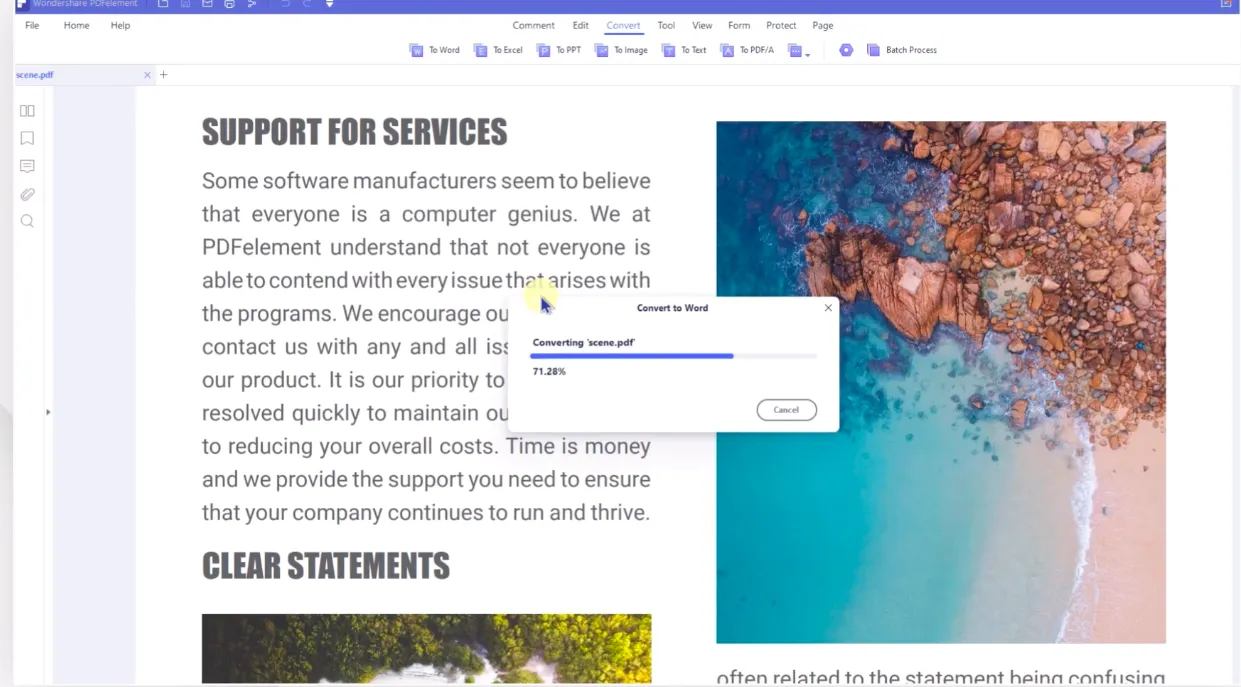Click the undo arrow in title bar
1241x687 pixels.
pos(285,4)
